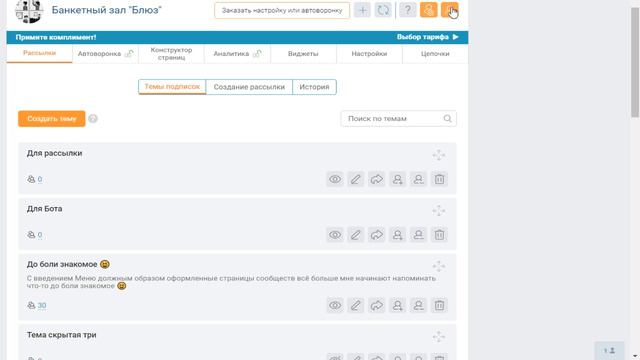Share the 'Для Бота' topic
This screenshot has height=360, width=640.
377,235
